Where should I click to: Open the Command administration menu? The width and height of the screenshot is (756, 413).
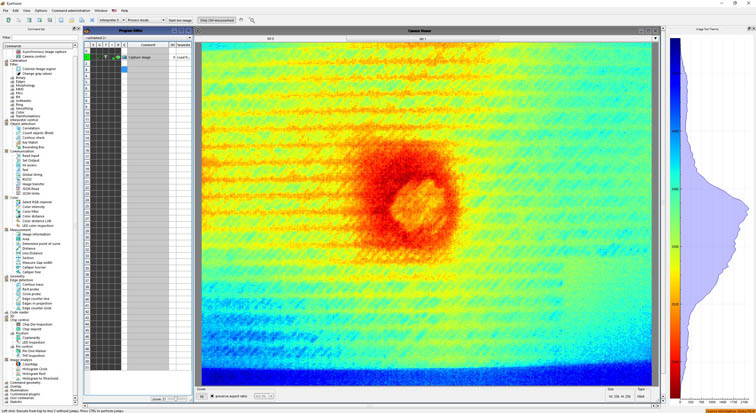[x=72, y=10]
